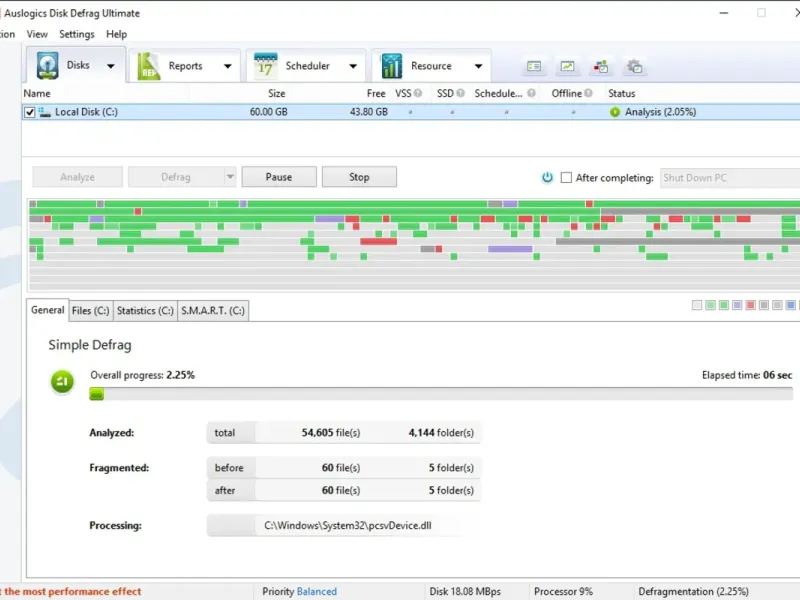Switch to the S.M.A.R.T. (C:) tab
This screenshot has width=800, height=600.
213,311
